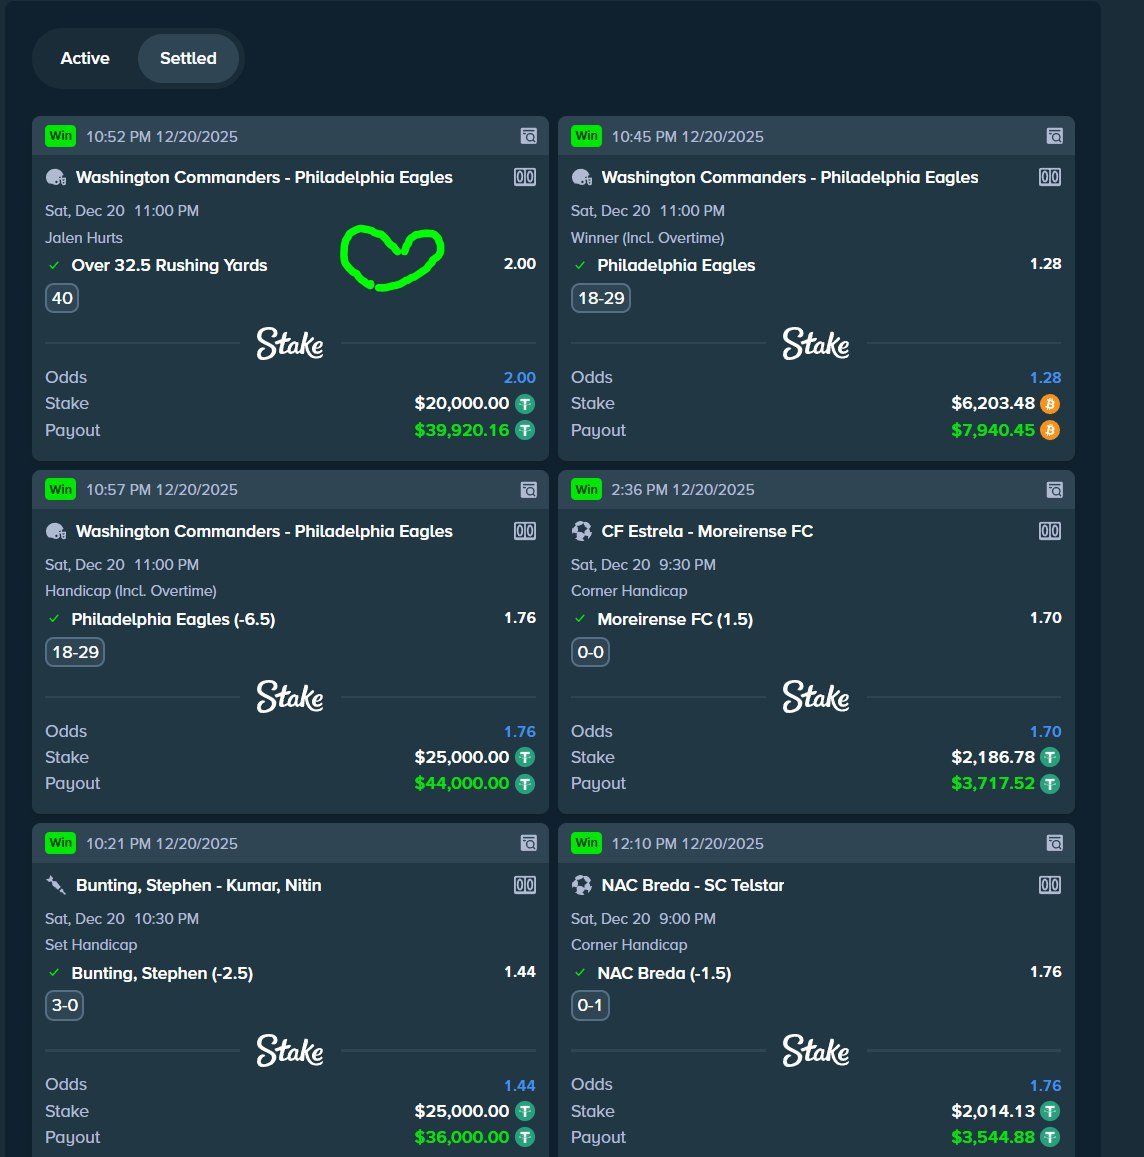Click scoreboard icon beside CF Estrela - Moreirense FC

[1050, 531]
